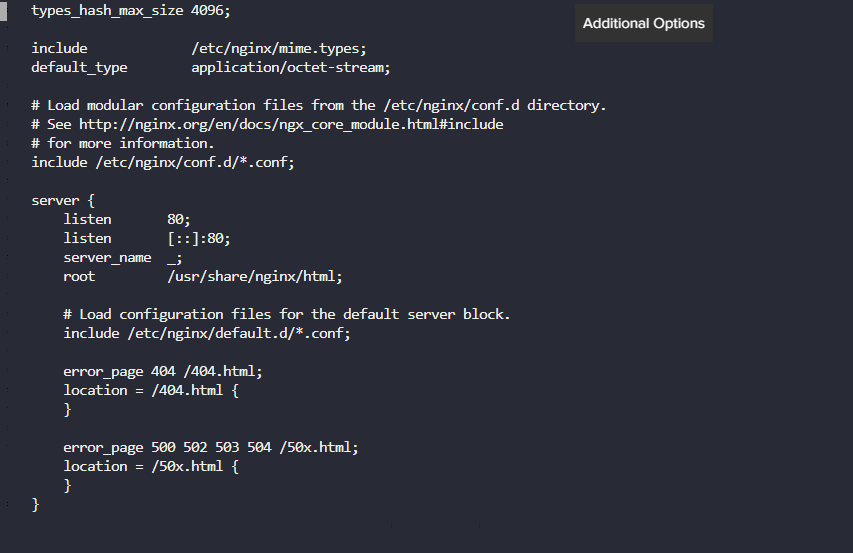Screen dimensions: 853x553
Task: Click the listen [::]:80 line
Action: coord(147,238)
